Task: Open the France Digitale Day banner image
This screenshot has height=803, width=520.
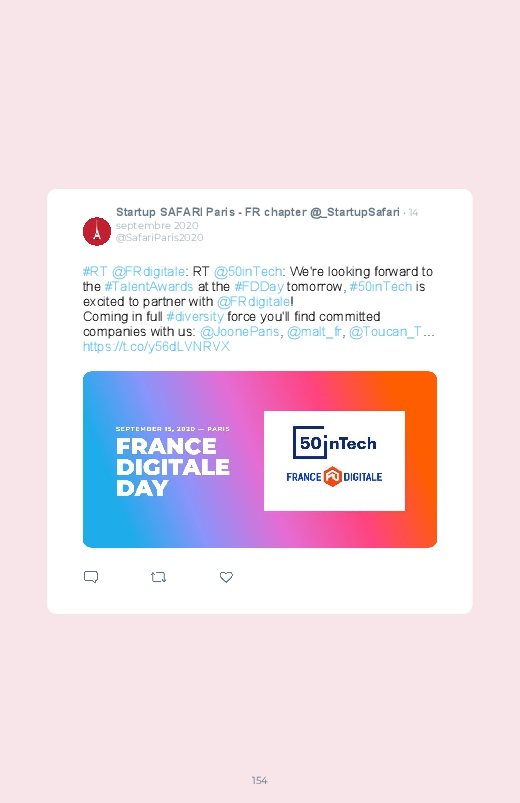Action: (260, 459)
